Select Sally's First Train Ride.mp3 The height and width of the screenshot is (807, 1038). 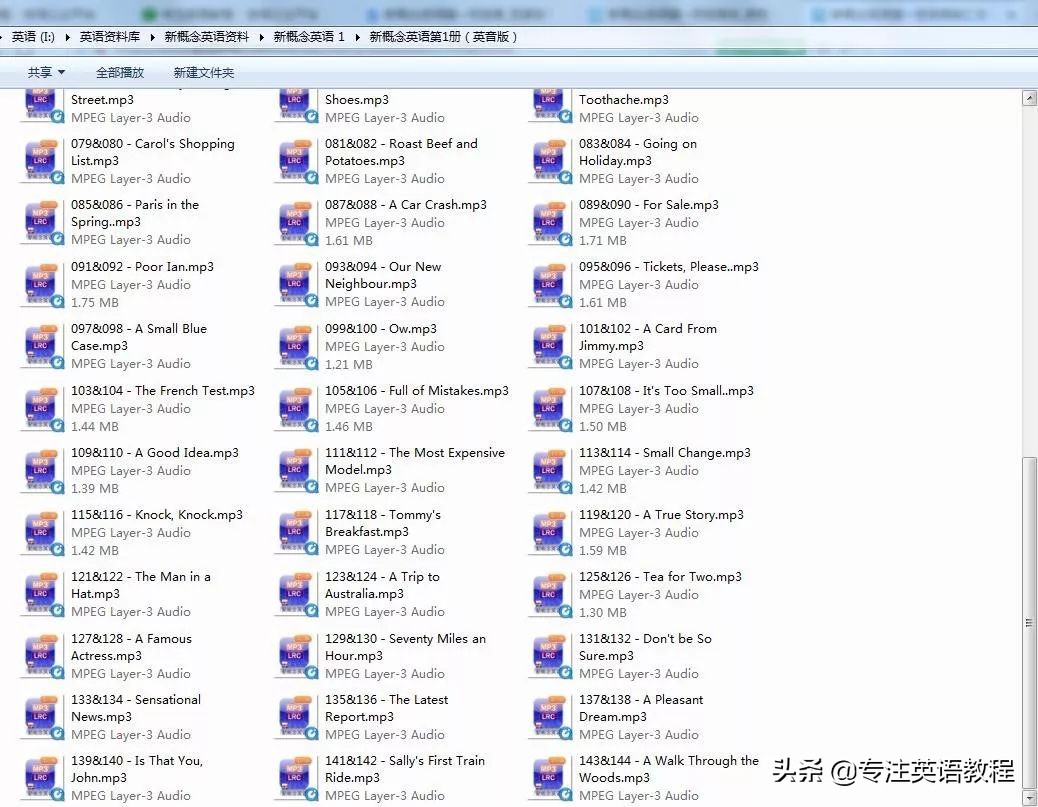click(x=404, y=769)
